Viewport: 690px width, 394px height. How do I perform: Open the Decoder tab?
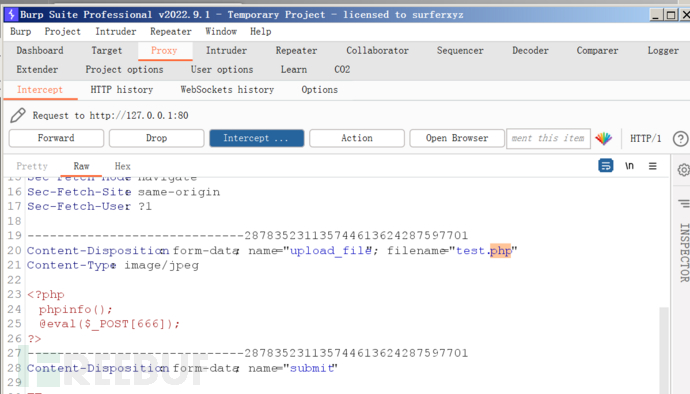click(530, 51)
